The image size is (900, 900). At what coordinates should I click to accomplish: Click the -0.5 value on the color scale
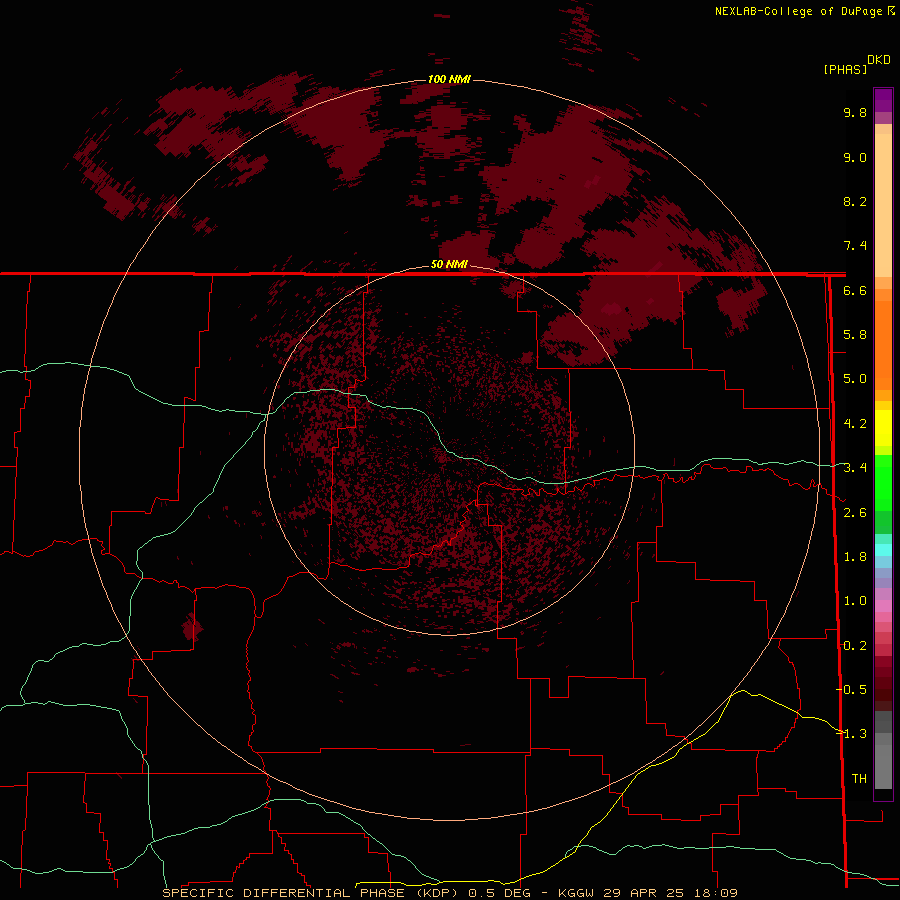click(851, 690)
